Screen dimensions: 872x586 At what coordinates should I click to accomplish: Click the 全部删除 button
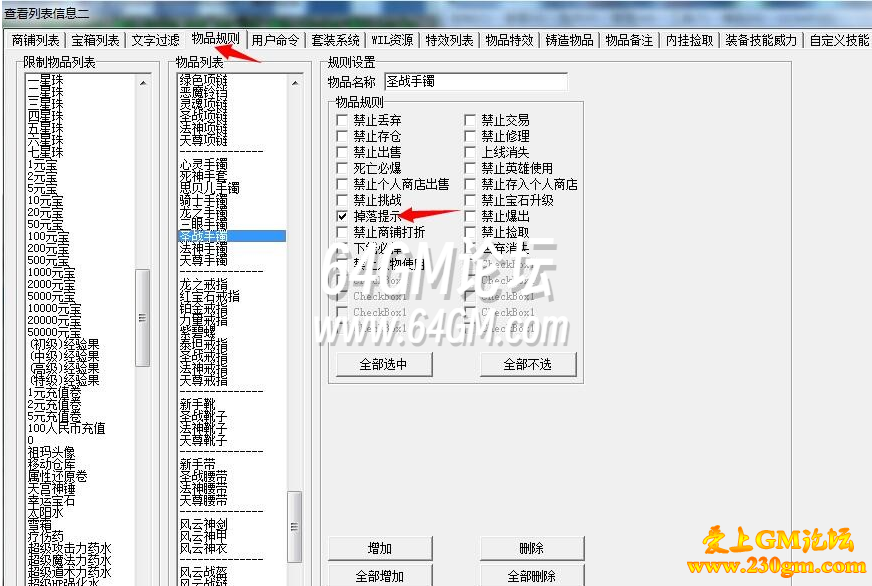click(x=532, y=575)
